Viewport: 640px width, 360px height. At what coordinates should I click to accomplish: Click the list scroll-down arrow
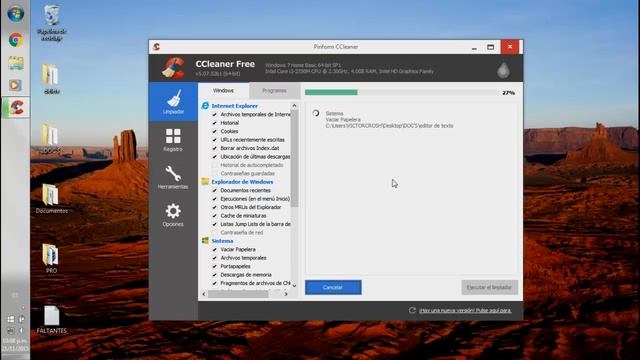294,285
